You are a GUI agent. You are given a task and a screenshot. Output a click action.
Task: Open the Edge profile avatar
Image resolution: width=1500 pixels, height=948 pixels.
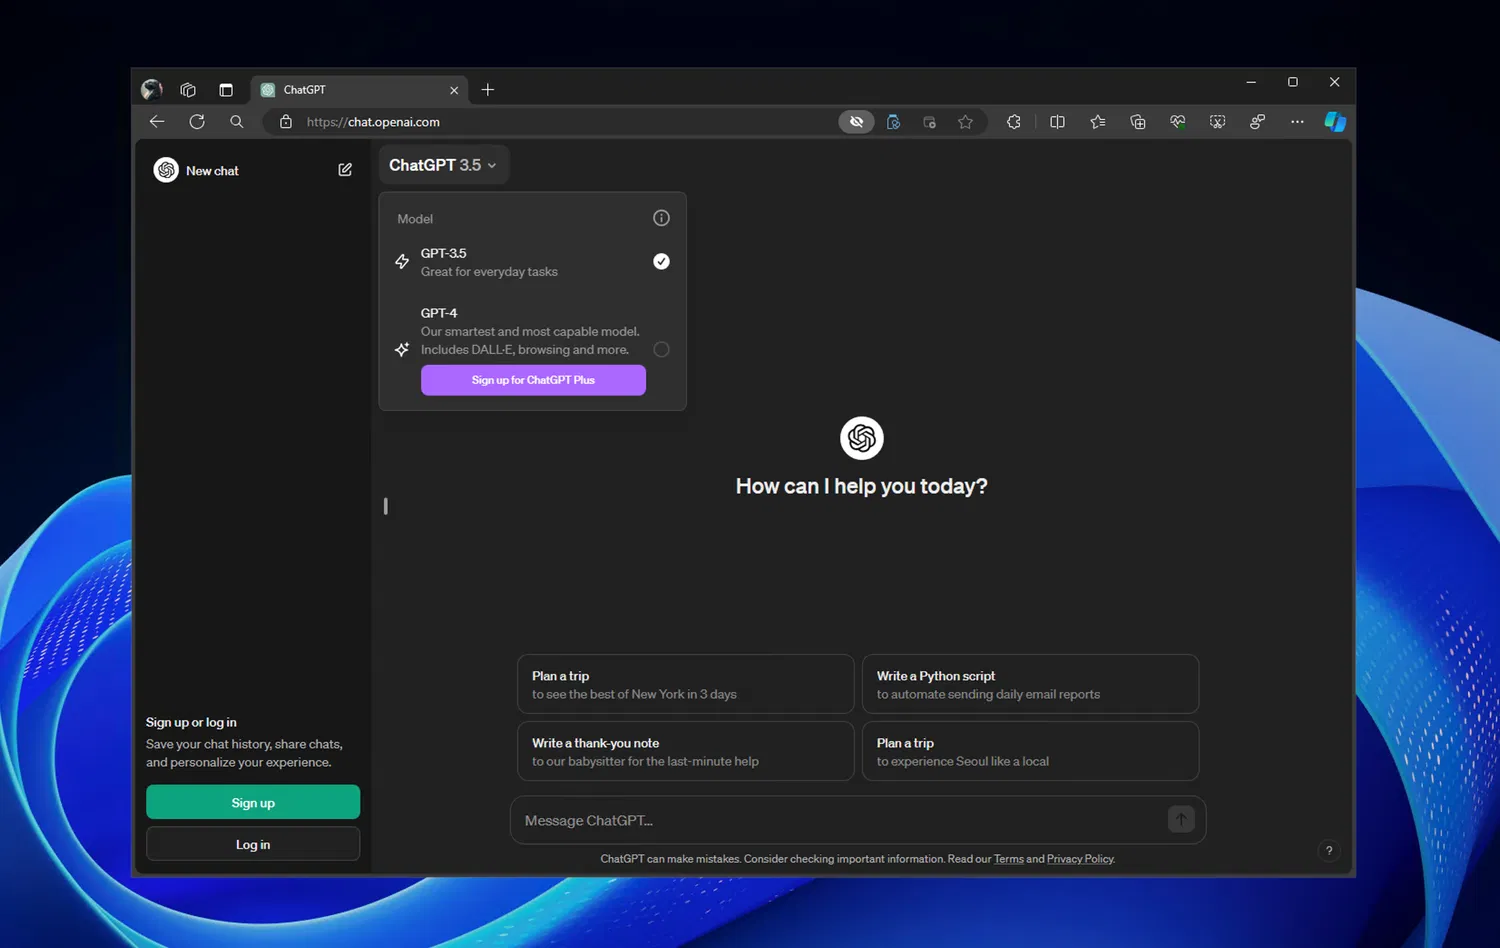pyautogui.click(x=152, y=90)
